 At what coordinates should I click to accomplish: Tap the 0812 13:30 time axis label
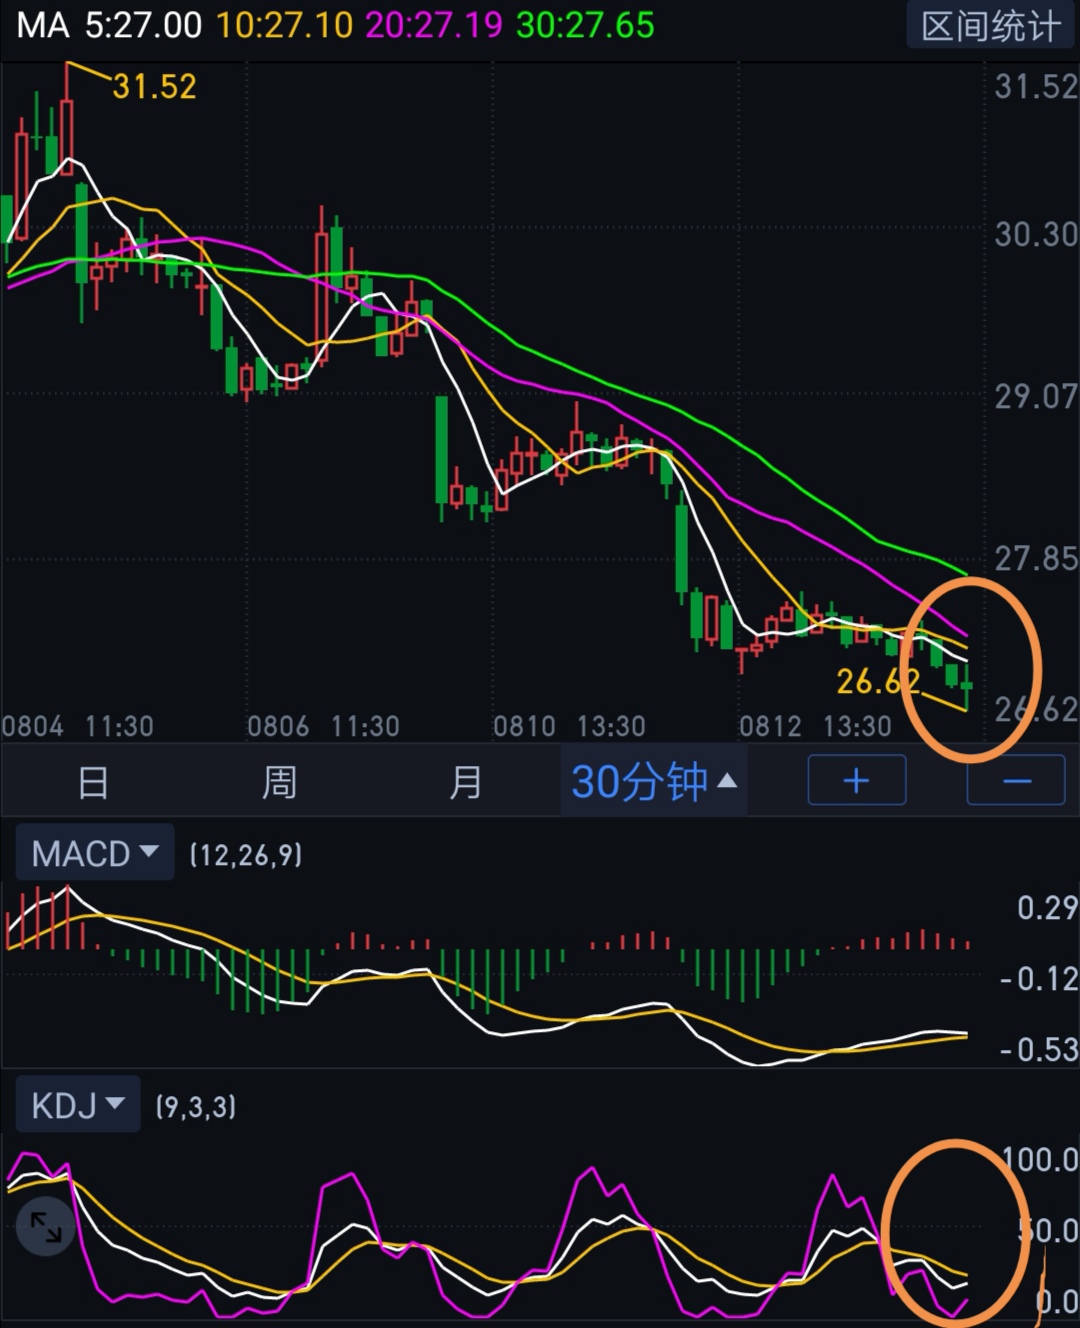(815, 726)
